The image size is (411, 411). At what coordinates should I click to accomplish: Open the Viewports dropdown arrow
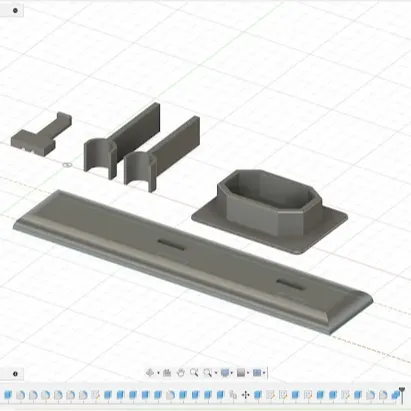point(264,373)
